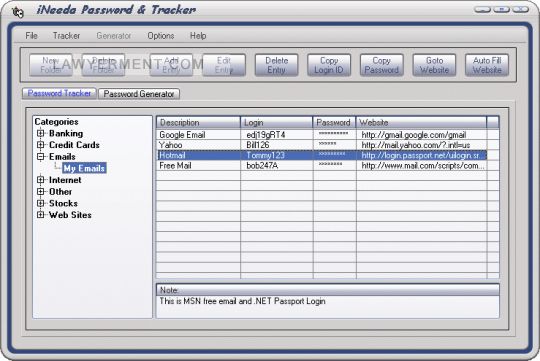Image resolution: width=540 pixels, height=361 pixels.
Task: Sort by the Password column header
Action: (334, 123)
